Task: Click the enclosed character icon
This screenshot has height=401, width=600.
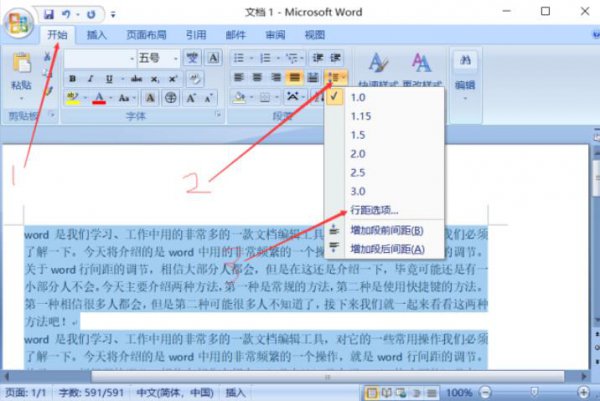Action: click(x=171, y=98)
